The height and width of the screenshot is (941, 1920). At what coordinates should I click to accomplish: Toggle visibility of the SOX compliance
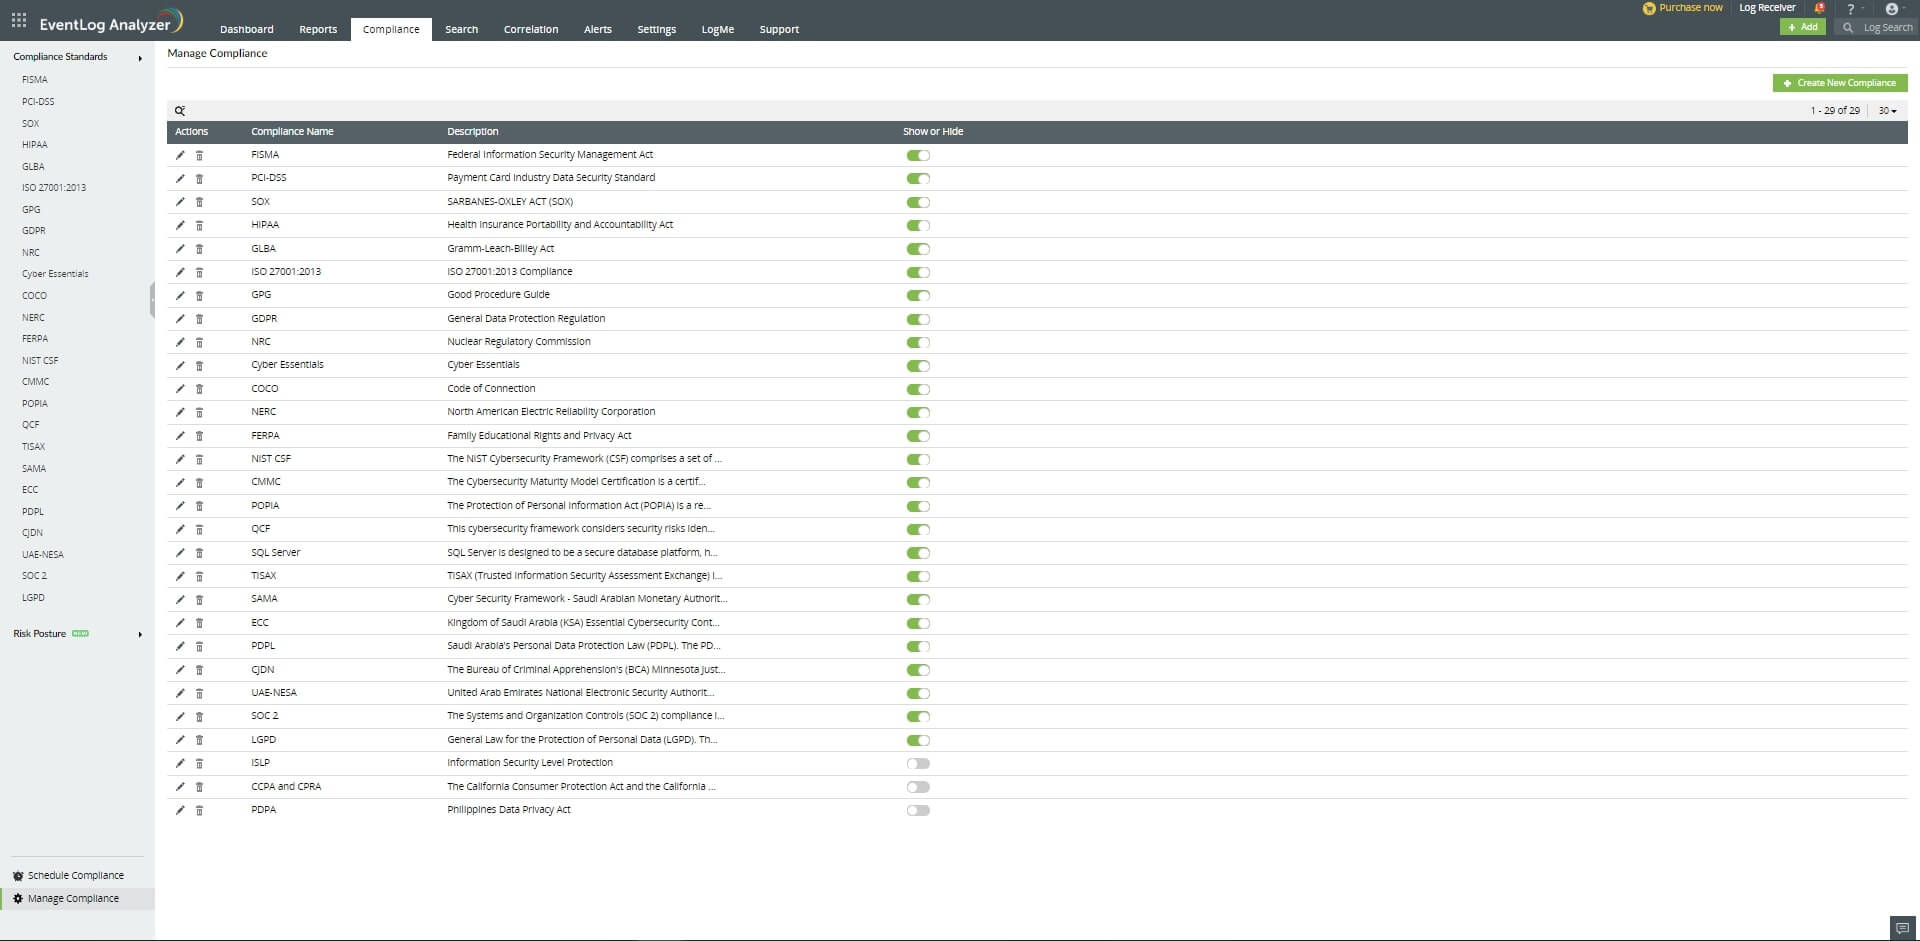918,202
